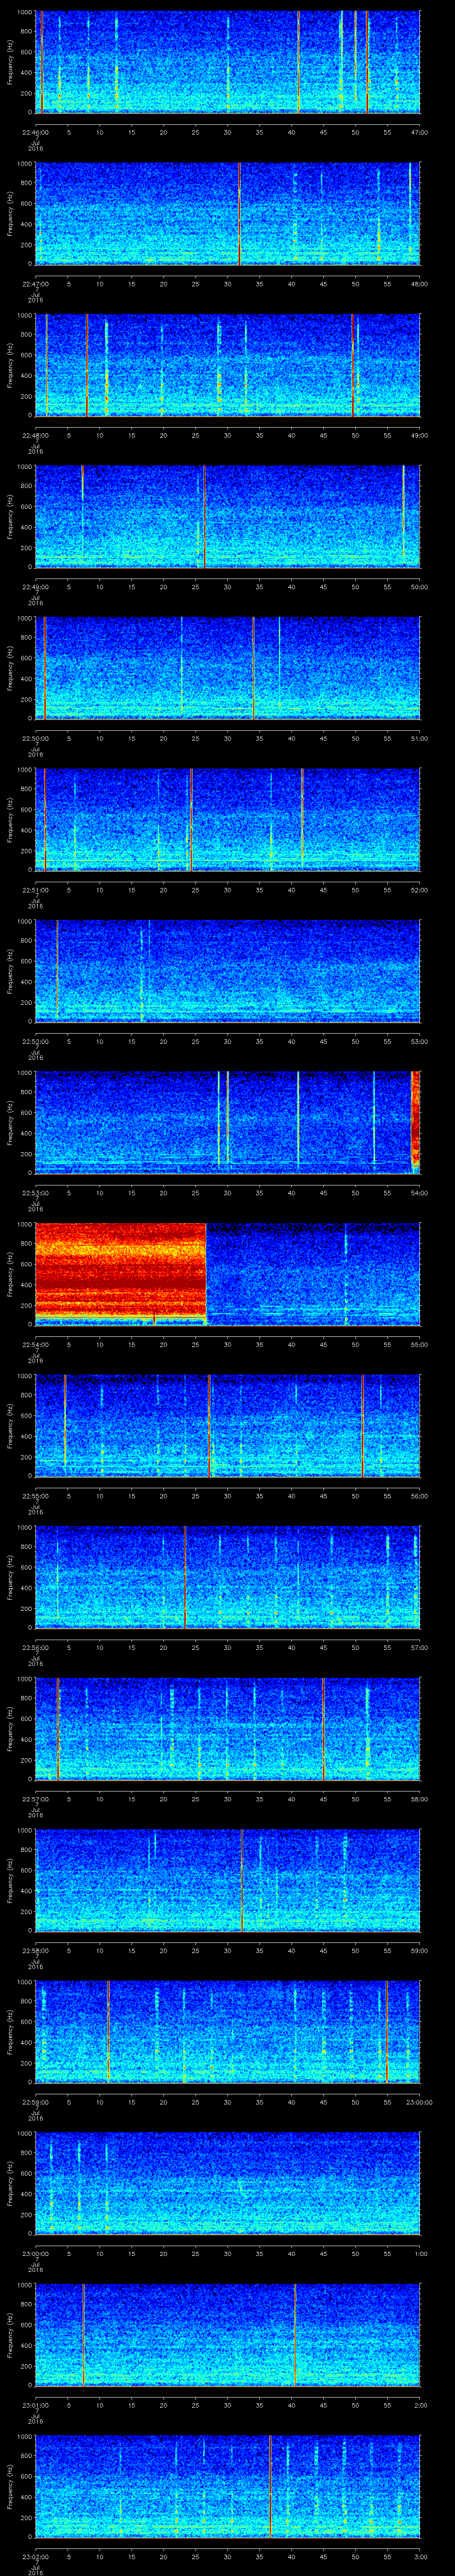Image resolution: width=455 pixels, height=2576 pixels.
Task: Open the spectrogram panel starting at 22:49:00
Action: tap(228, 517)
